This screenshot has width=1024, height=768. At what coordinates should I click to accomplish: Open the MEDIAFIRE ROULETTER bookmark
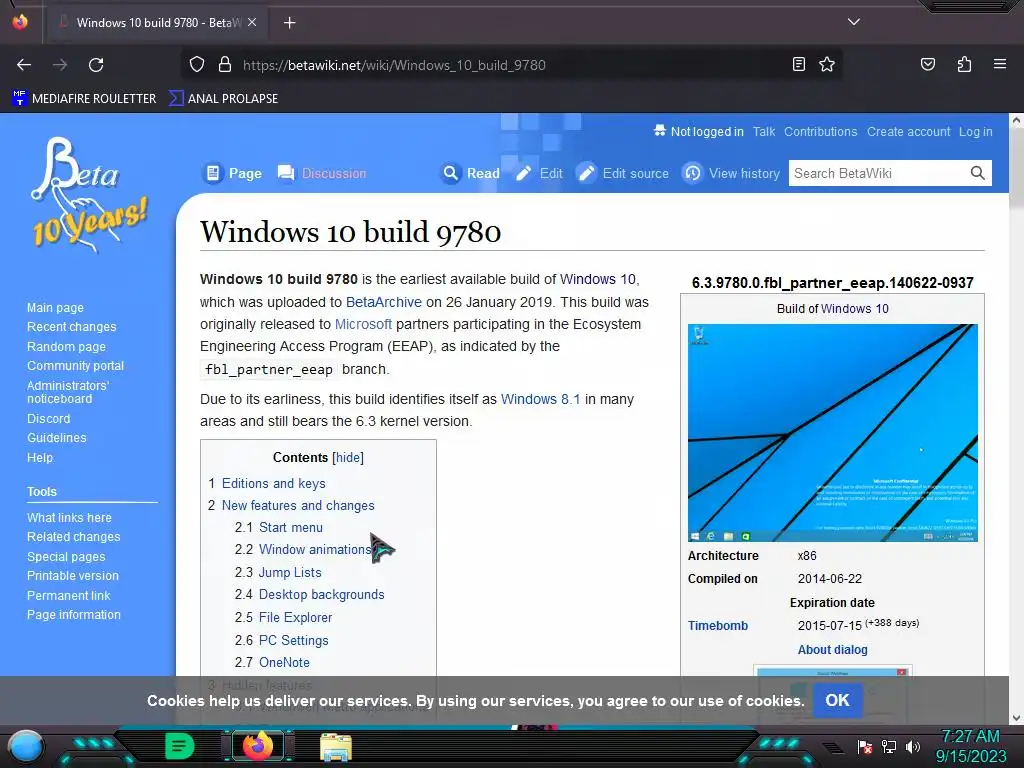coord(84,99)
